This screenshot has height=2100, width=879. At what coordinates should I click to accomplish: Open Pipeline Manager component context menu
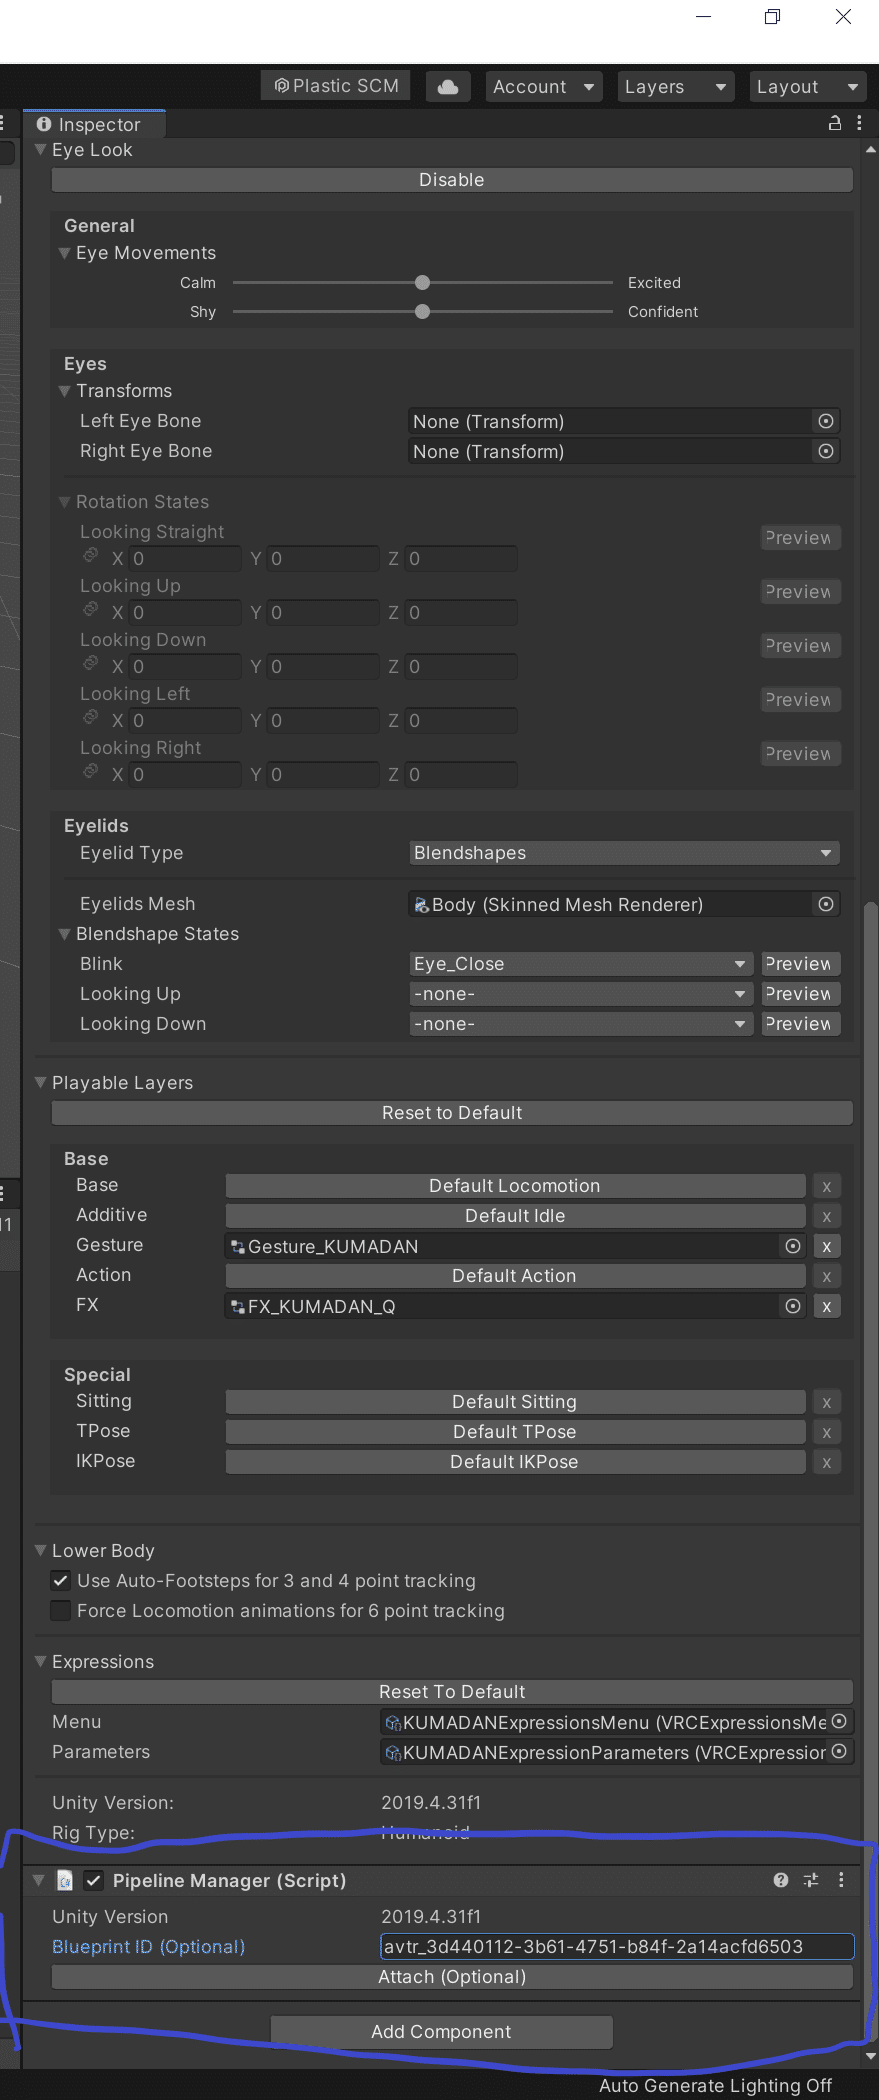841,1880
